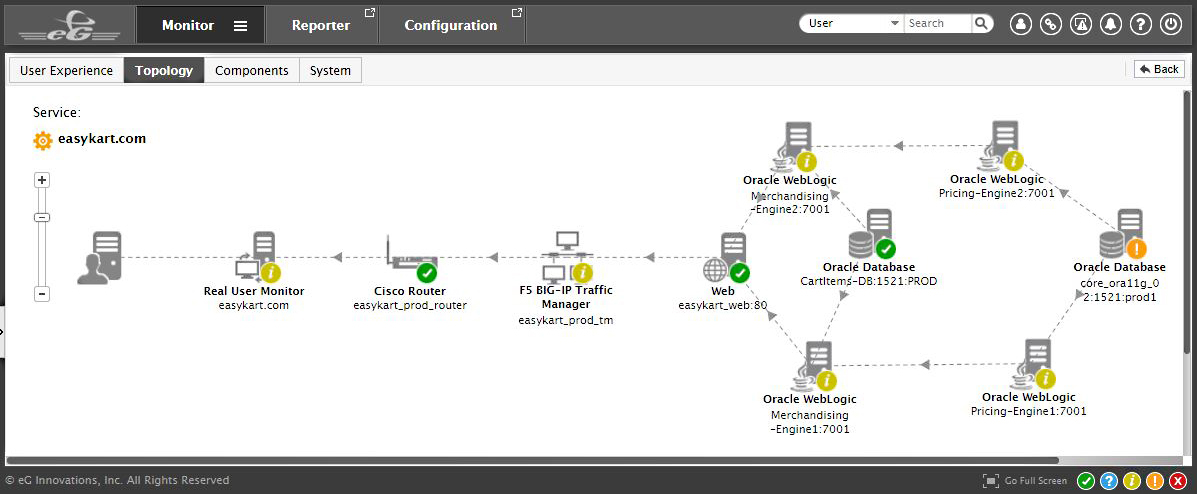Click the Go Full Screen frame icon
The width and height of the screenshot is (1197, 494).
[x=991, y=481]
